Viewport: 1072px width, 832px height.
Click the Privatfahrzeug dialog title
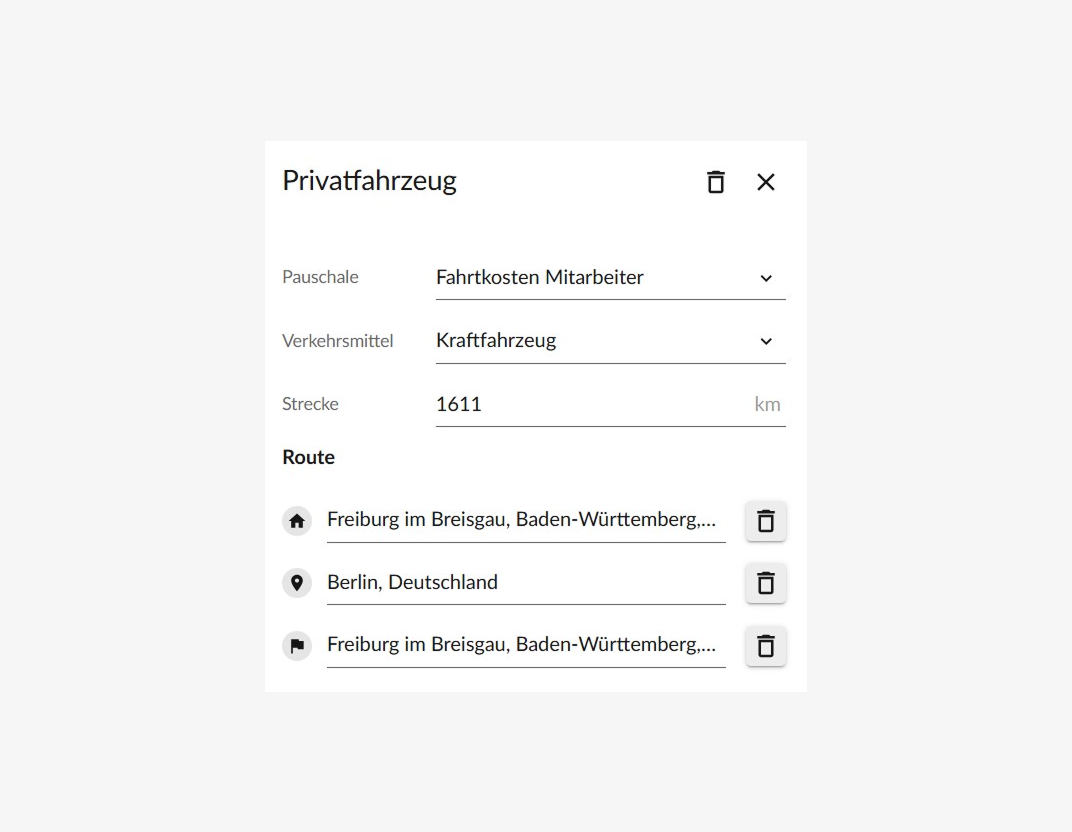pyautogui.click(x=370, y=181)
